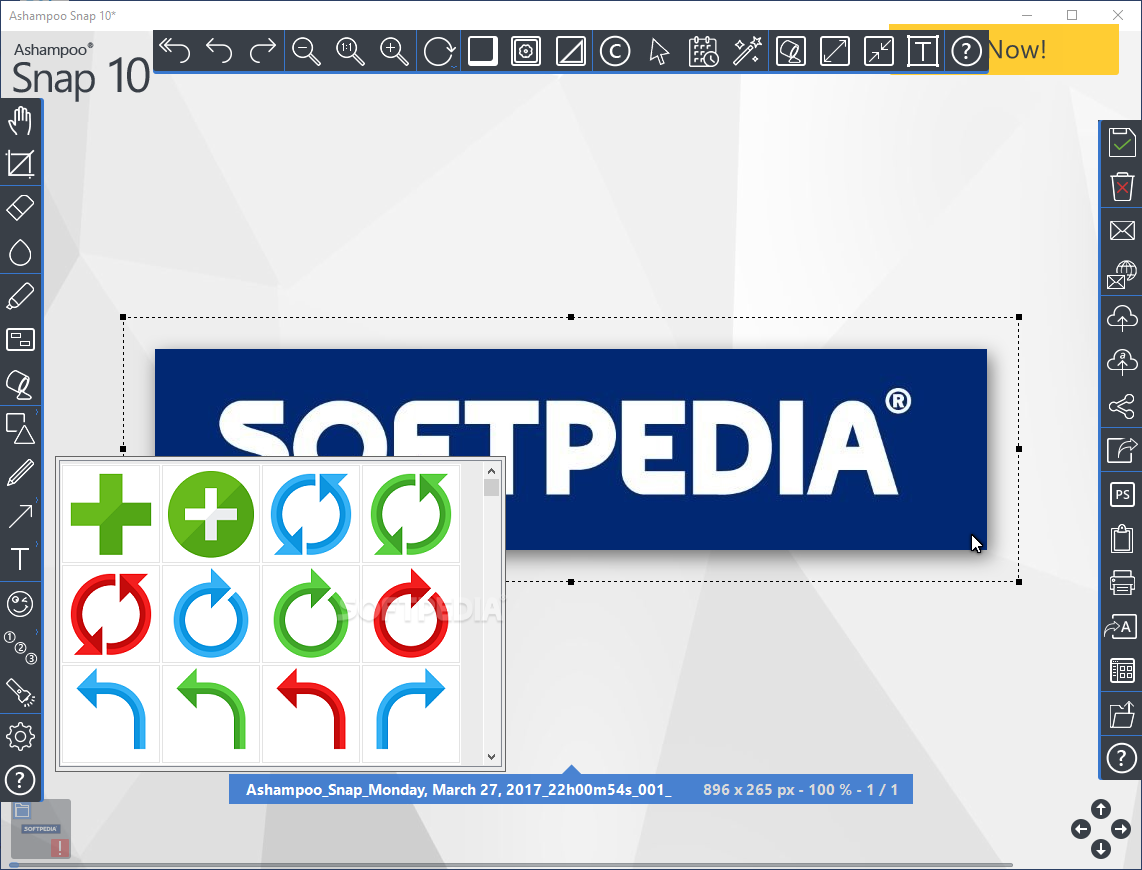The height and width of the screenshot is (870, 1142).
Task: Add date stamp with calendar icon
Action: tap(704, 51)
